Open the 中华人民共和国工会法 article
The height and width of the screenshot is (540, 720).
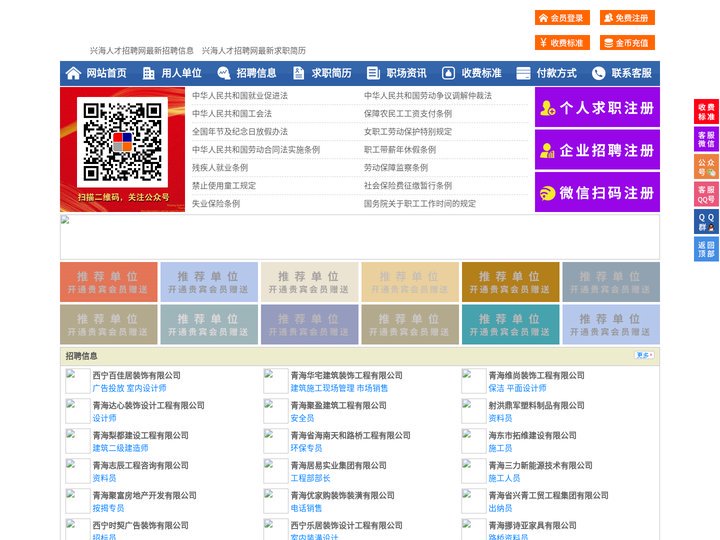coord(232,113)
